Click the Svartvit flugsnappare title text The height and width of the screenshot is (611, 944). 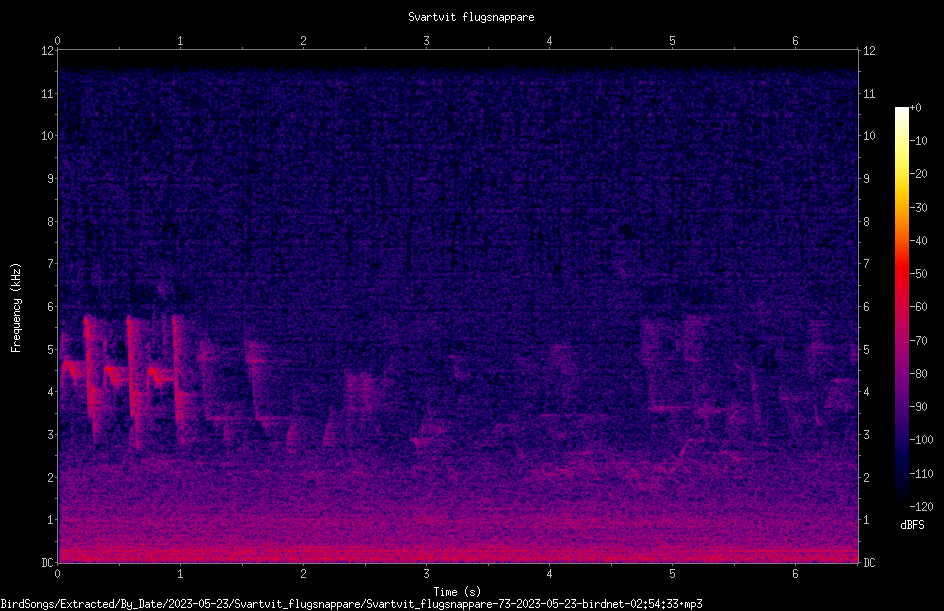[x=471, y=17]
